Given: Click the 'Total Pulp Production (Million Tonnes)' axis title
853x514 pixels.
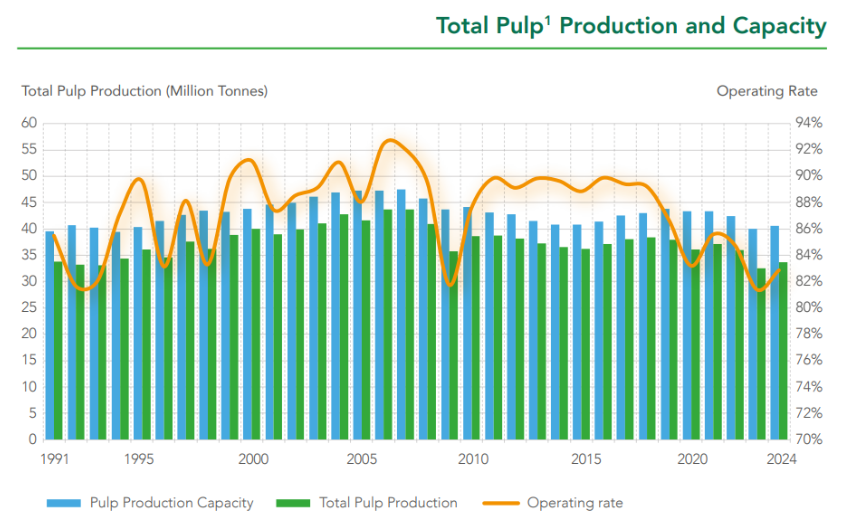Looking at the screenshot, I should click(145, 91).
